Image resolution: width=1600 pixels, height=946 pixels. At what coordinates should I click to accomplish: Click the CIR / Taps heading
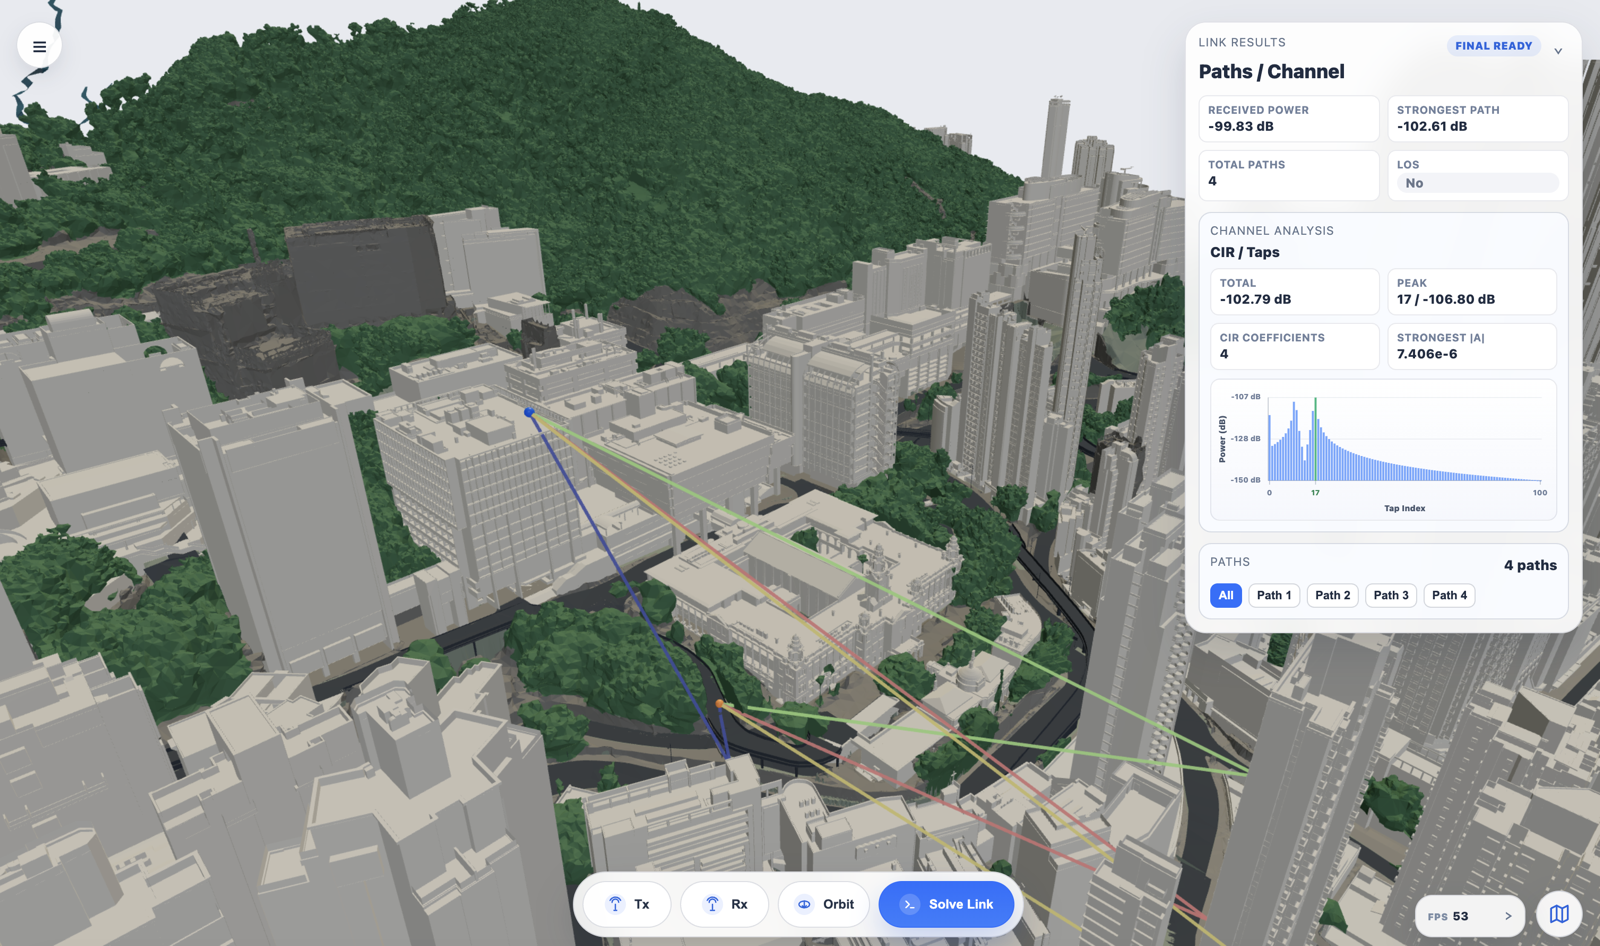(x=1245, y=253)
